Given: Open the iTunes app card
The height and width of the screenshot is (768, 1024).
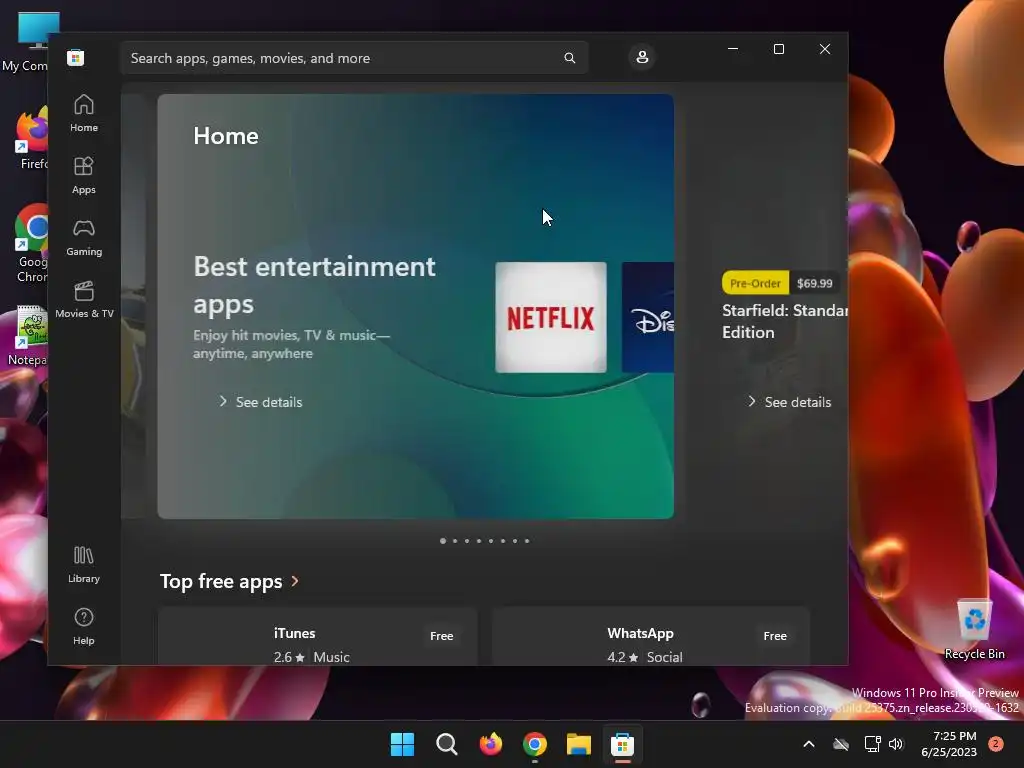Looking at the screenshot, I should tap(318, 637).
